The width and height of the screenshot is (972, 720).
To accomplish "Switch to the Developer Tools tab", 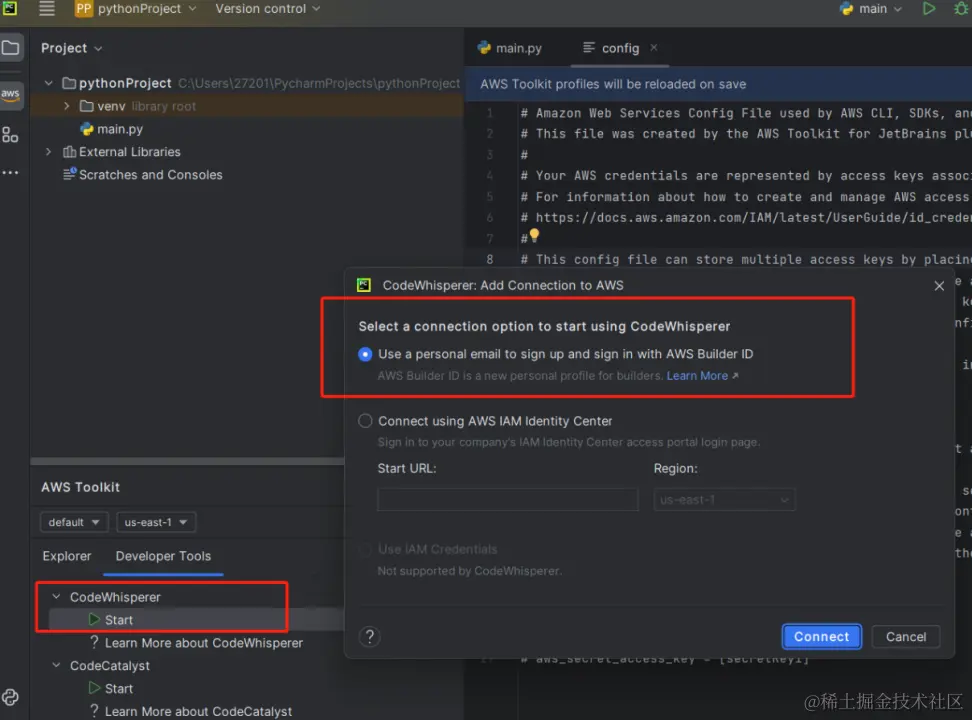I will [163, 556].
